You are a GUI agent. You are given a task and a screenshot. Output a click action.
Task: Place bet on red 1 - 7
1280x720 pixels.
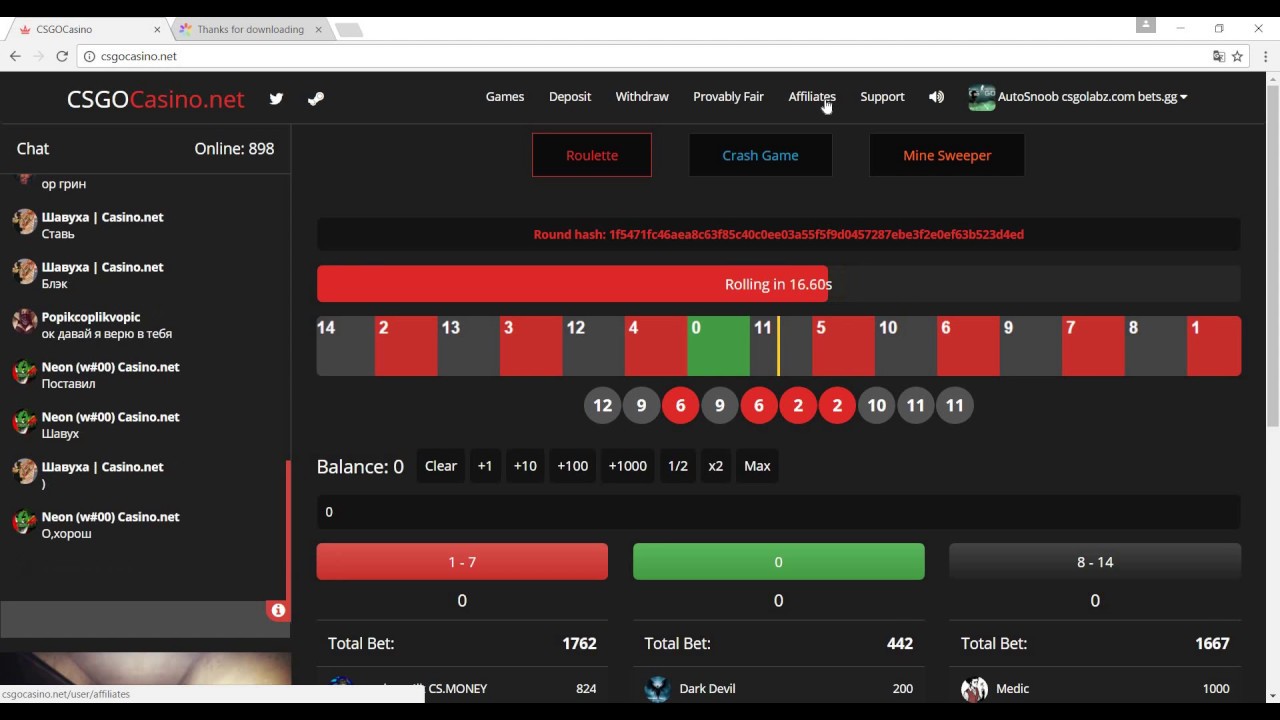click(x=462, y=562)
